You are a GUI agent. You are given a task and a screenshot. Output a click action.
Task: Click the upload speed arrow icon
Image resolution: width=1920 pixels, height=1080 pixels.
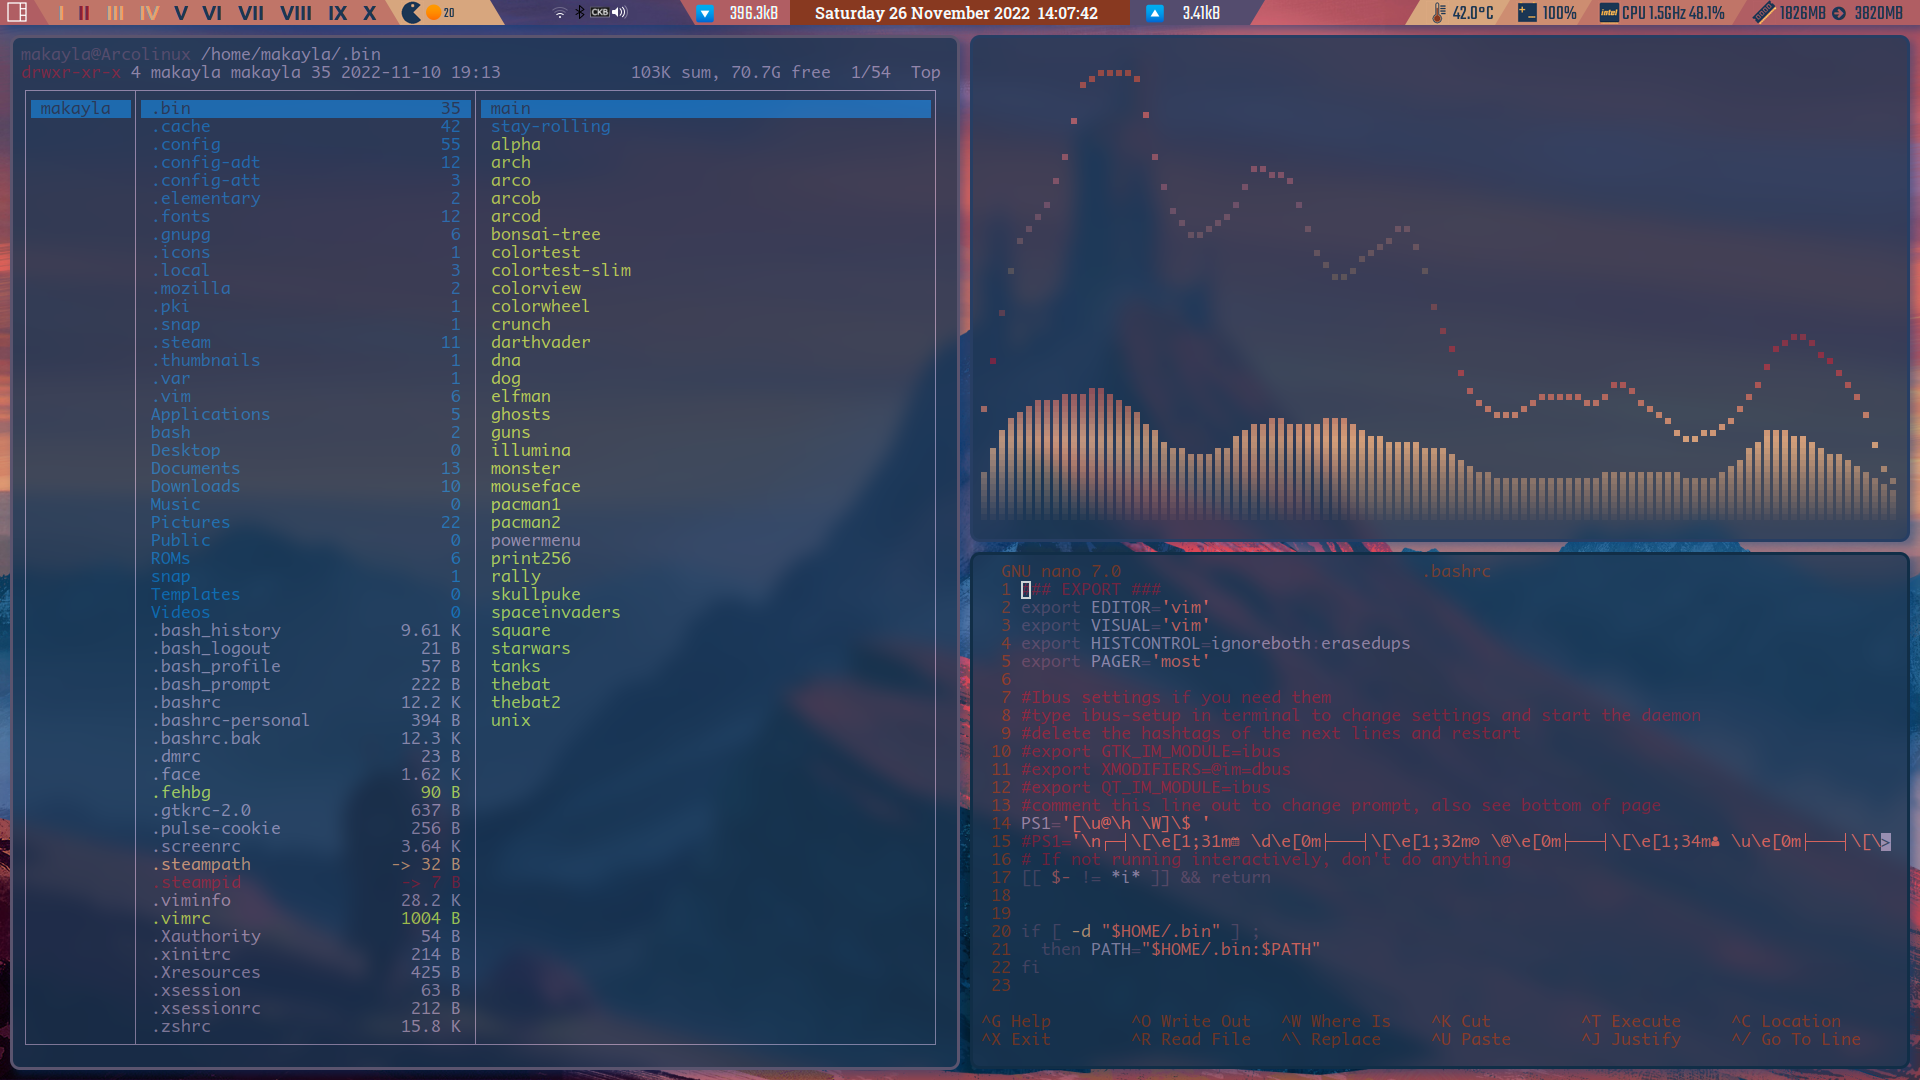[x=1155, y=13]
